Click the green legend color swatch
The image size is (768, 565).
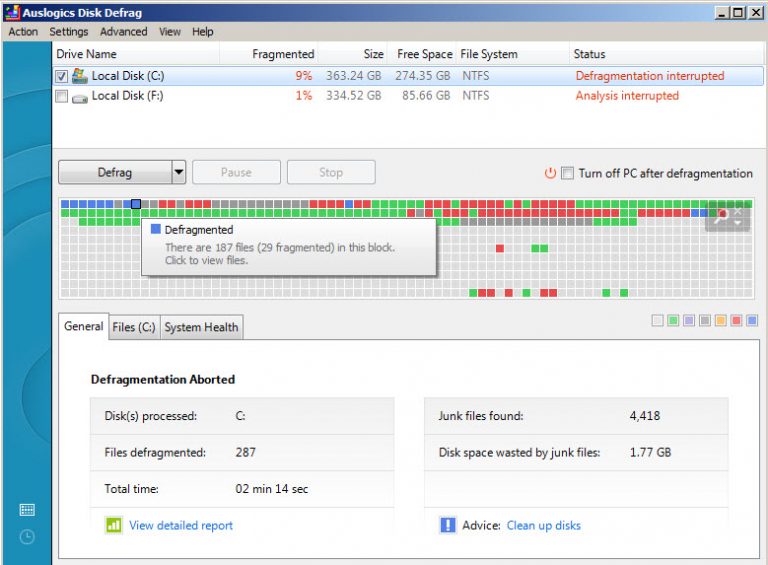pyautogui.click(x=673, y=321)
